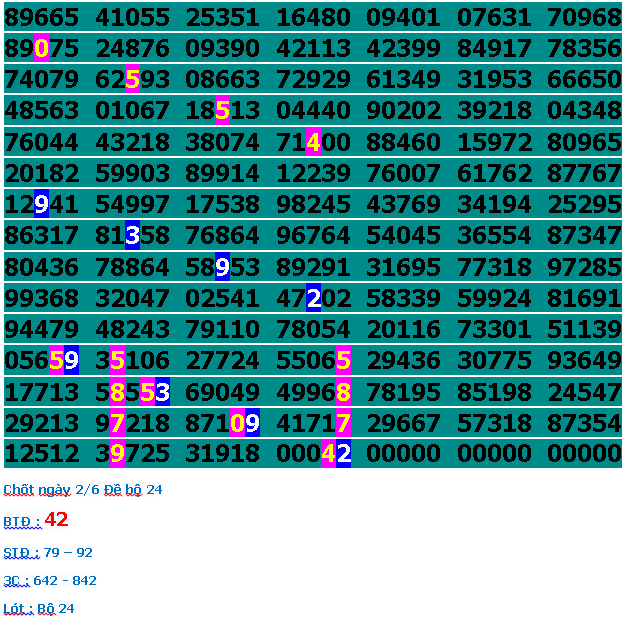Click the number 89665 in the first row

click(42, 18)
